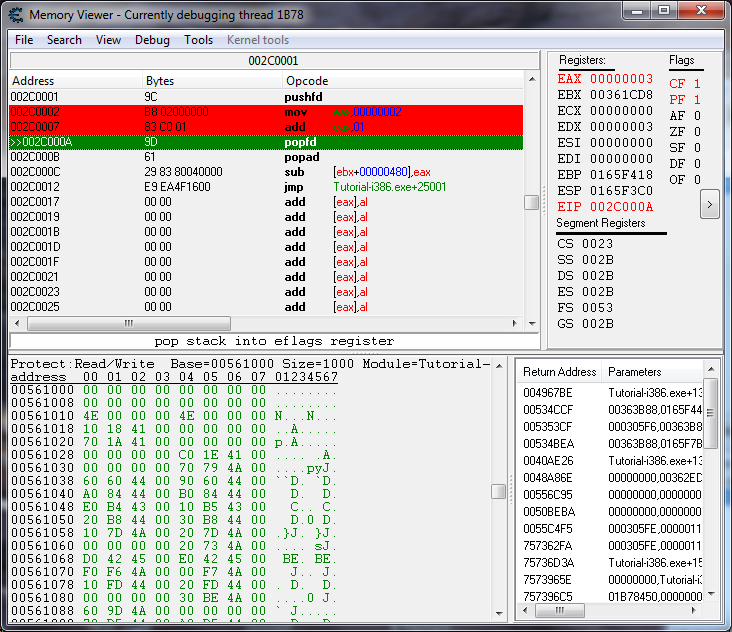Open the Search menu
732x632 pixels.
[x=64, y=40]
